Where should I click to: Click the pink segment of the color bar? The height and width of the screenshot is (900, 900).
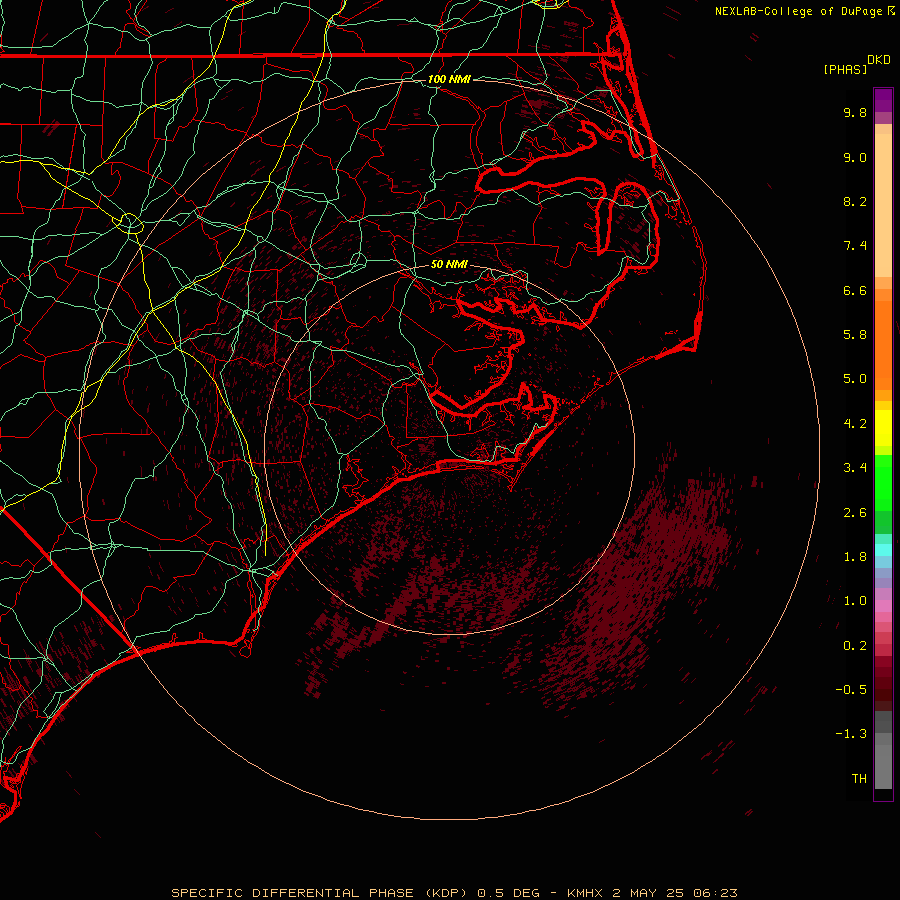point(883,606)
